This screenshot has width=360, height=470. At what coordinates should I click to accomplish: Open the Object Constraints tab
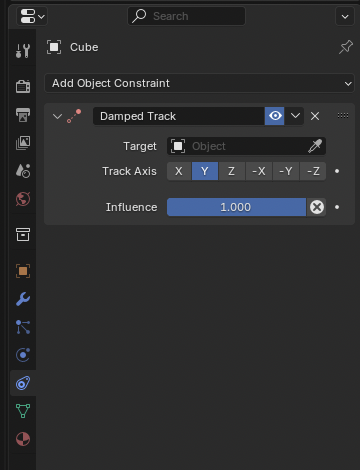(x=23, y=383)
